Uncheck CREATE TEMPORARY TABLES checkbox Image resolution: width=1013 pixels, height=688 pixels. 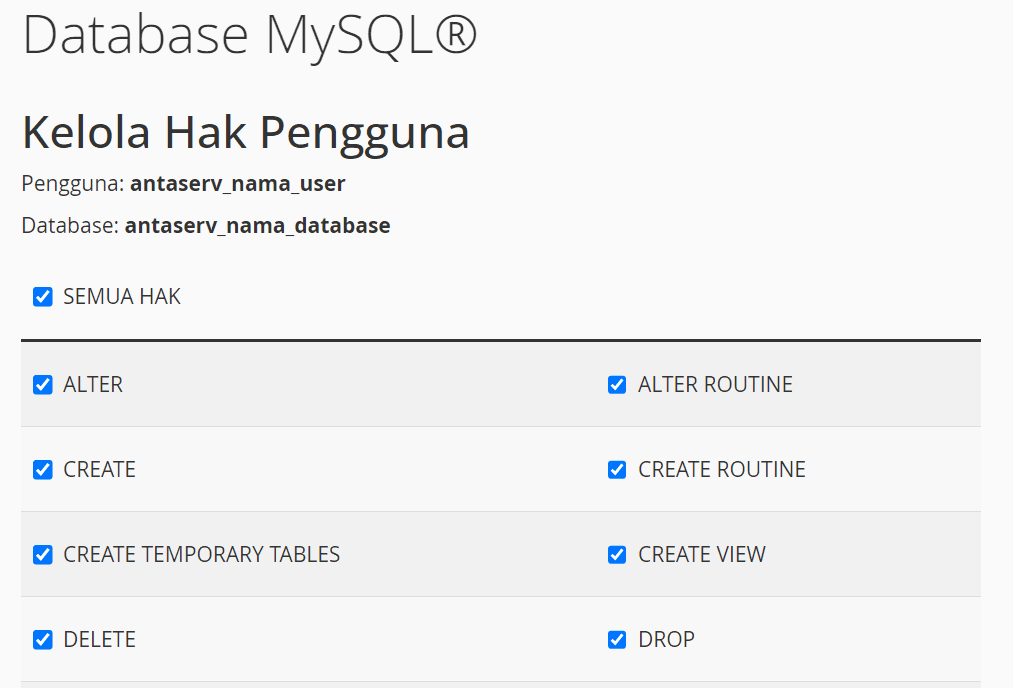coord(43,554)
